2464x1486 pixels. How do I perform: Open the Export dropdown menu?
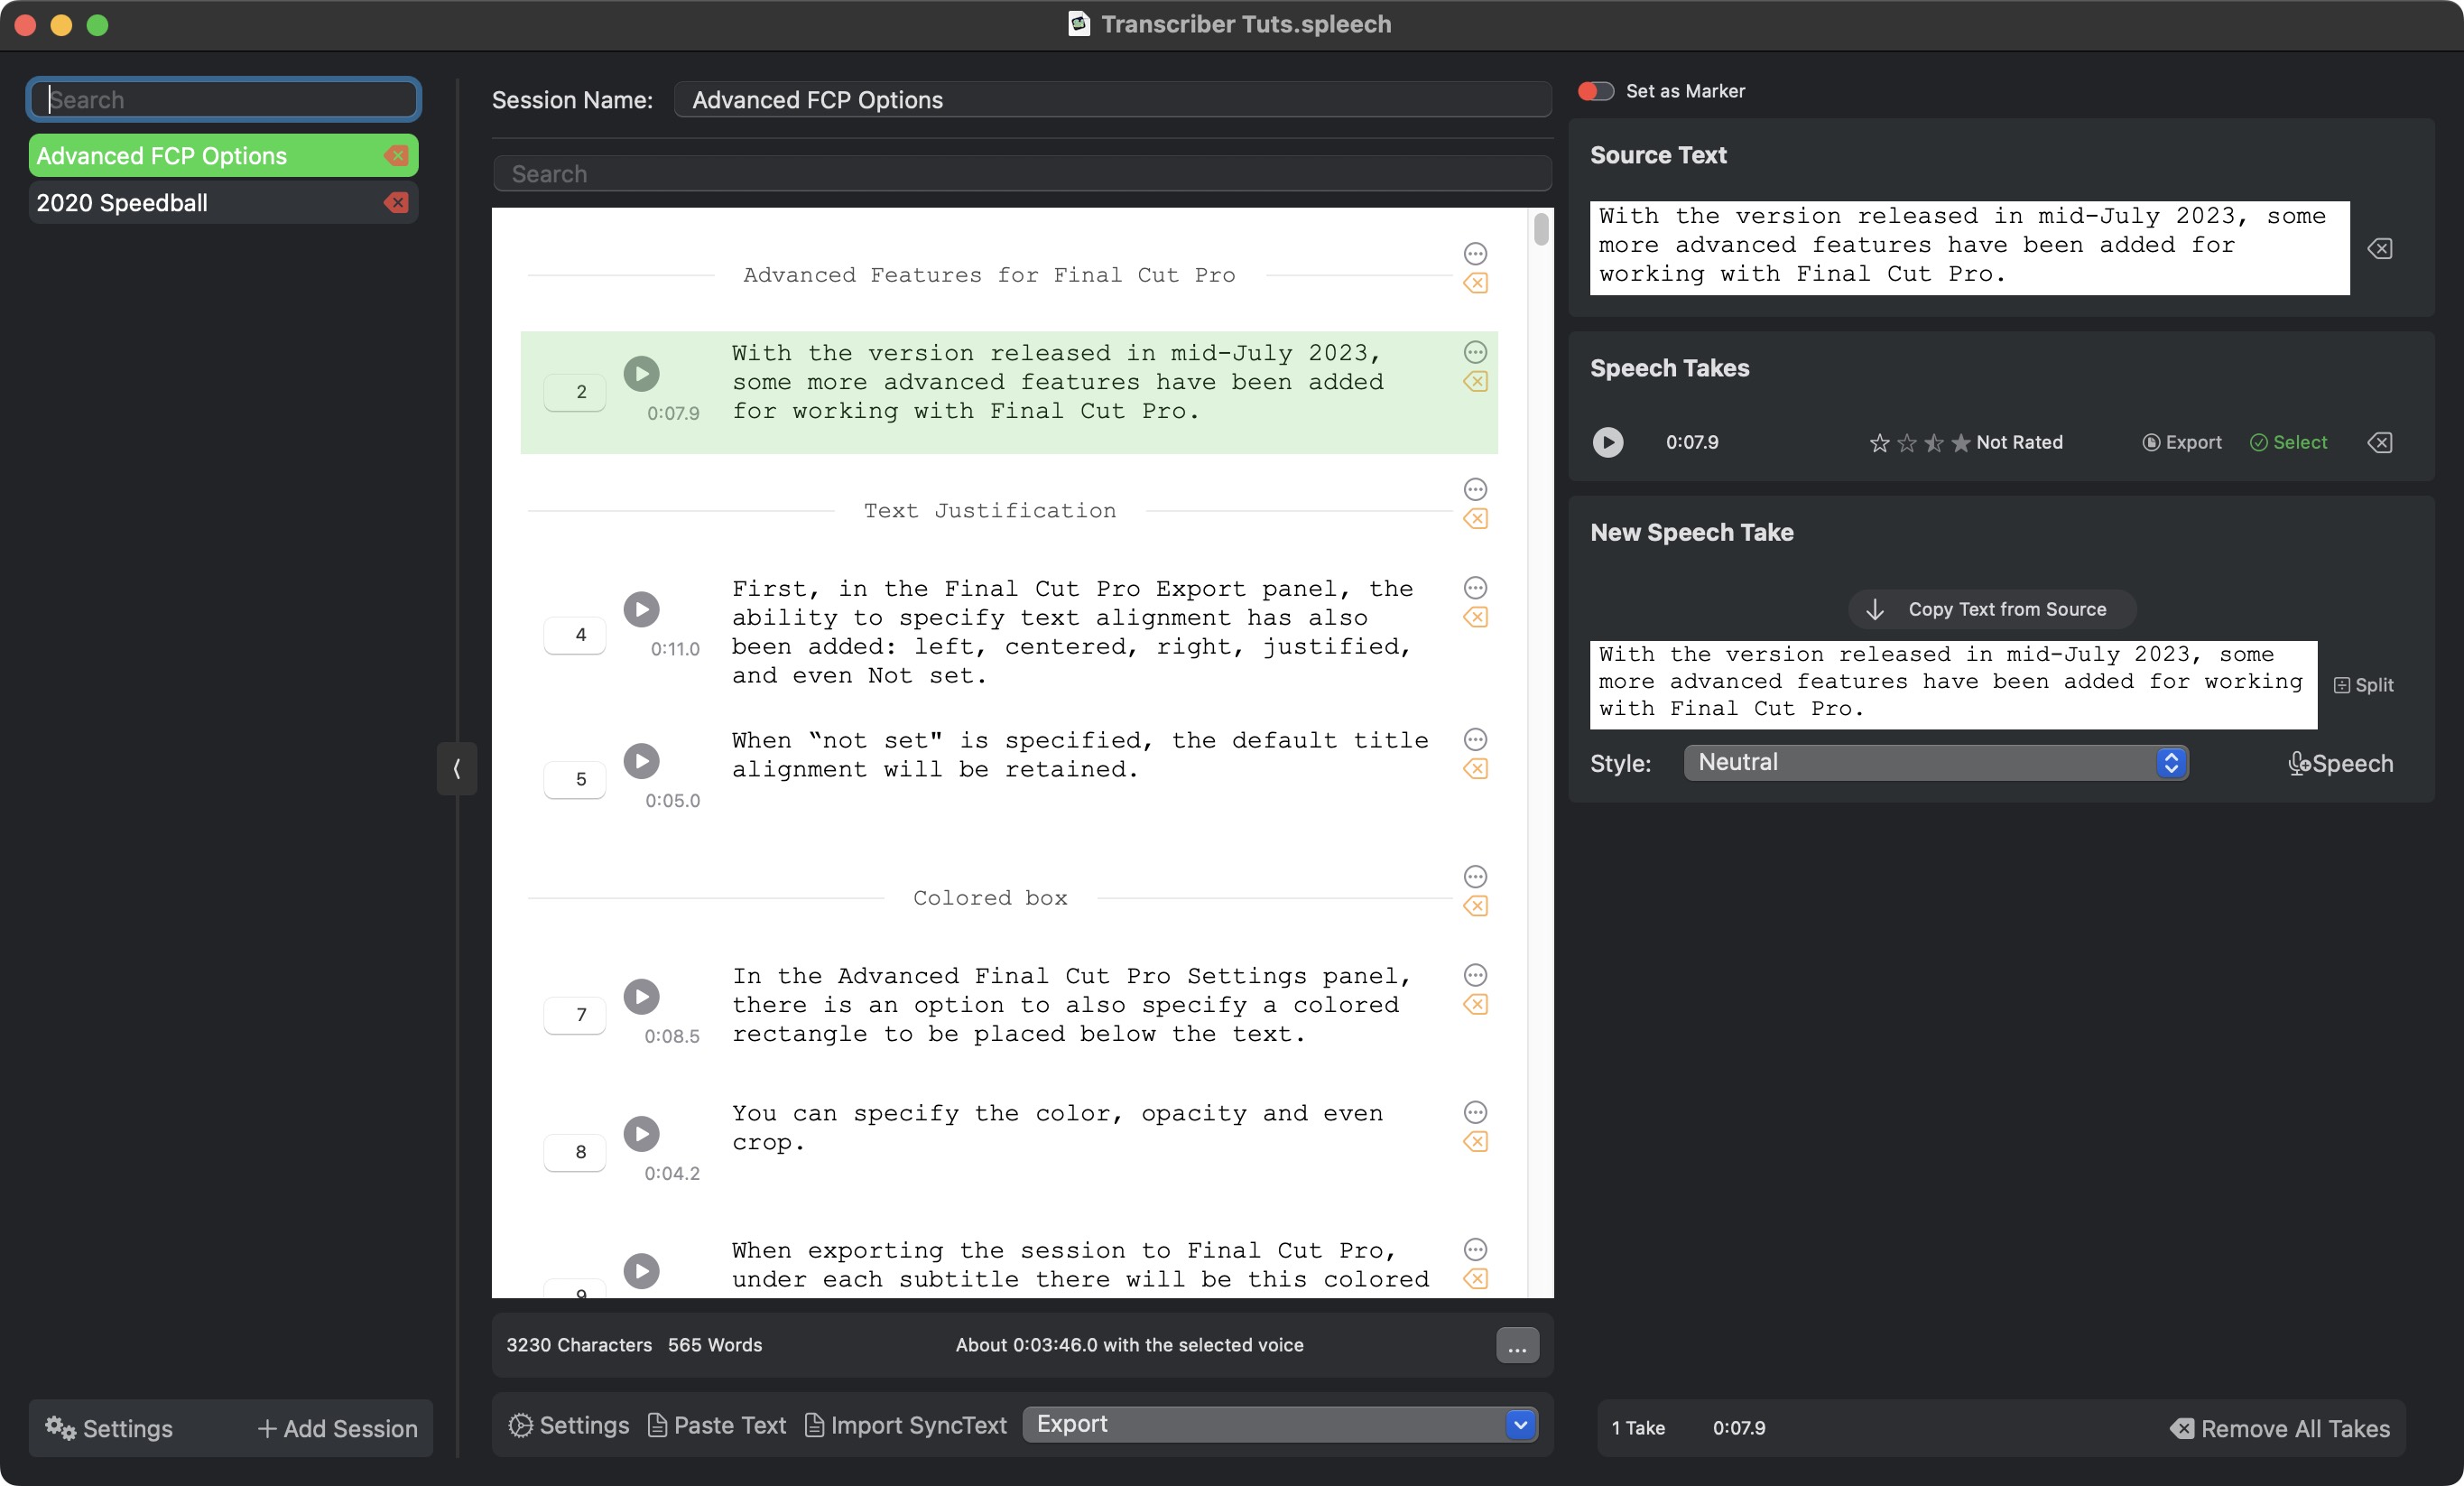(1279, 1424)
